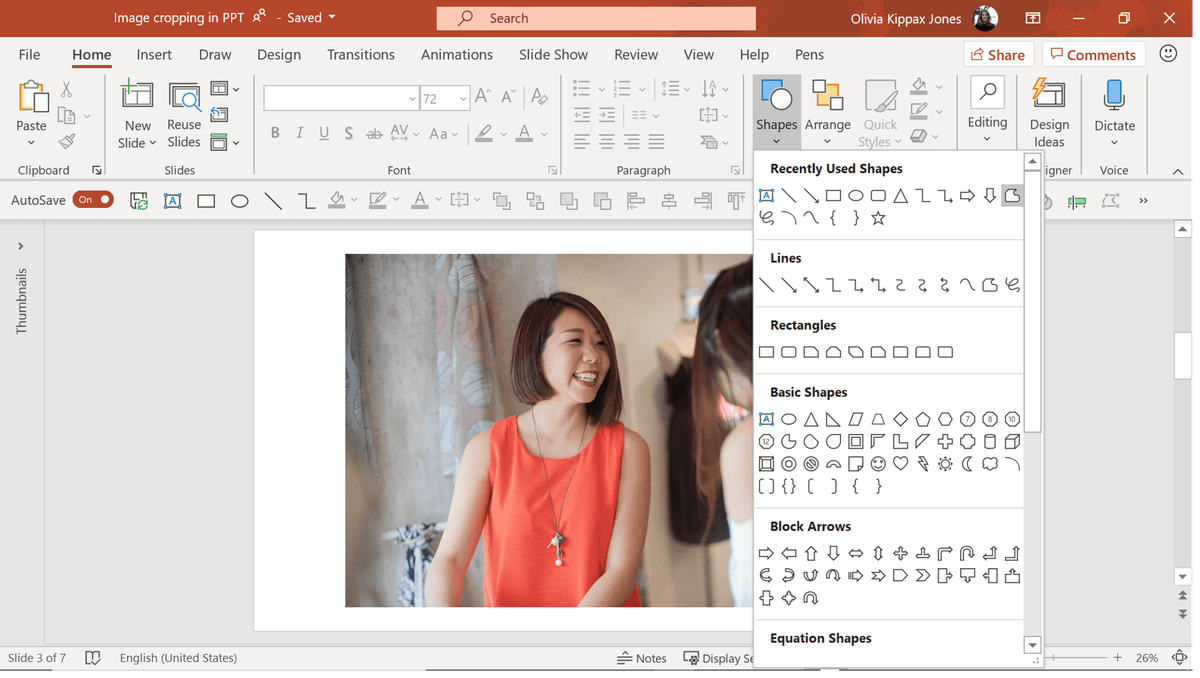The width and height of the screenshot is (1200, 678).
Task: Open the Dictate feature
Action: (1114, 110)
